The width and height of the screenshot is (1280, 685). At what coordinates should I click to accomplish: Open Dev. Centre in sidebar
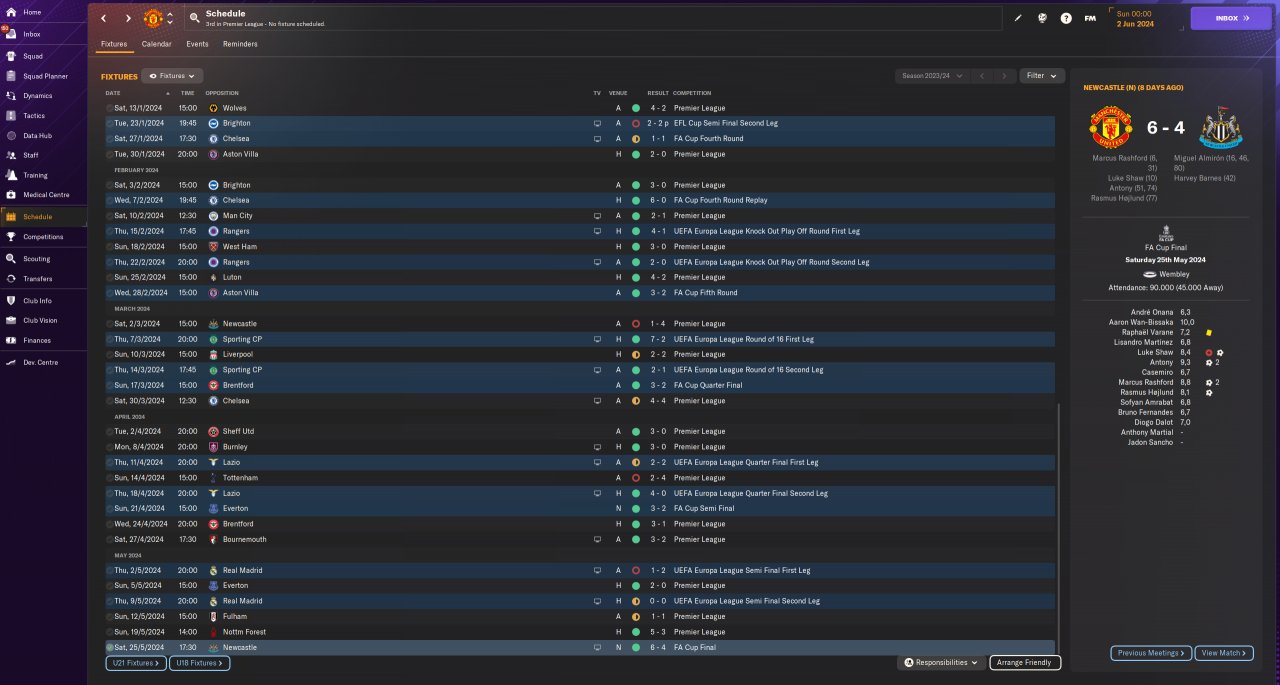pos(40,362)
